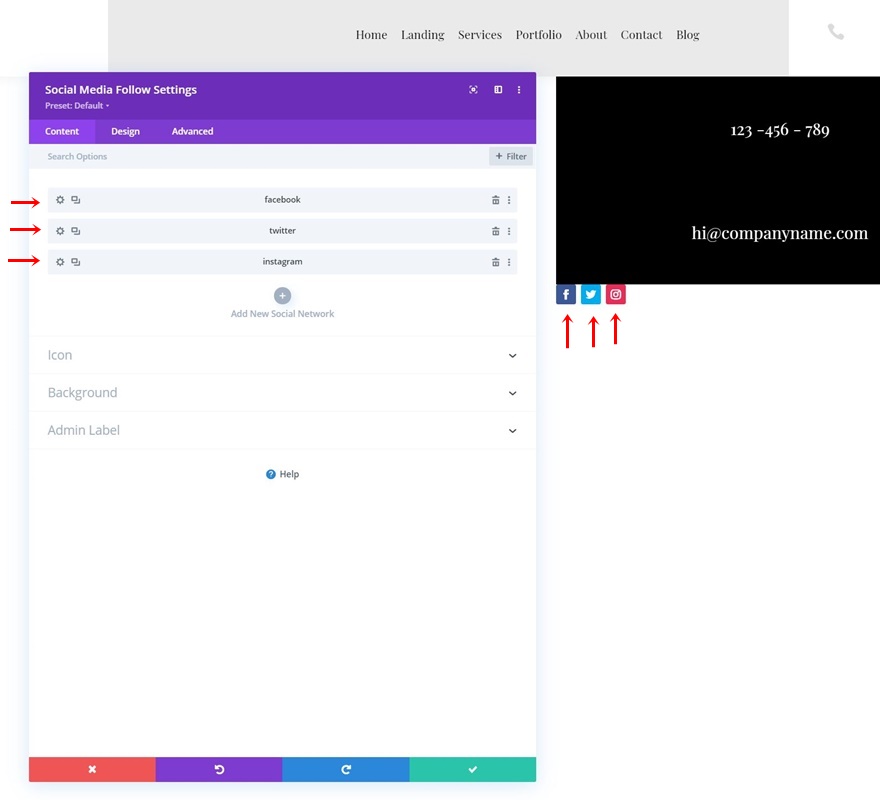Click the Instagram icon in page preview
Image resolution: width=880 pixels, height=800 pixels.
[x=616, y=294]
